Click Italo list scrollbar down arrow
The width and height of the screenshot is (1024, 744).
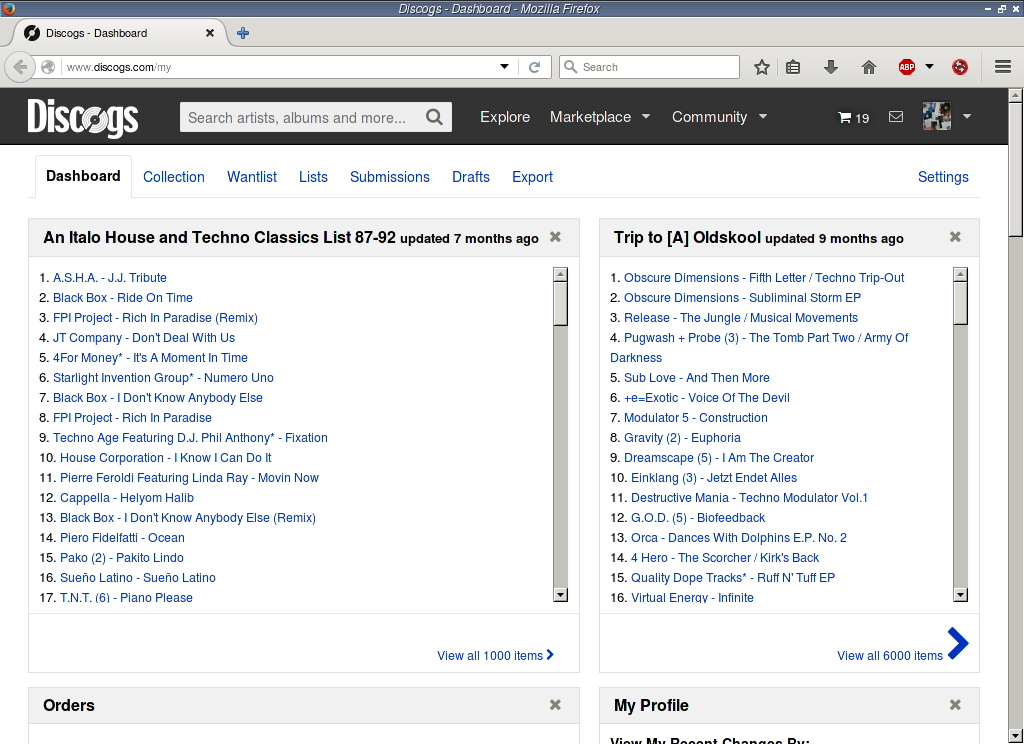(x=560, y=594)
